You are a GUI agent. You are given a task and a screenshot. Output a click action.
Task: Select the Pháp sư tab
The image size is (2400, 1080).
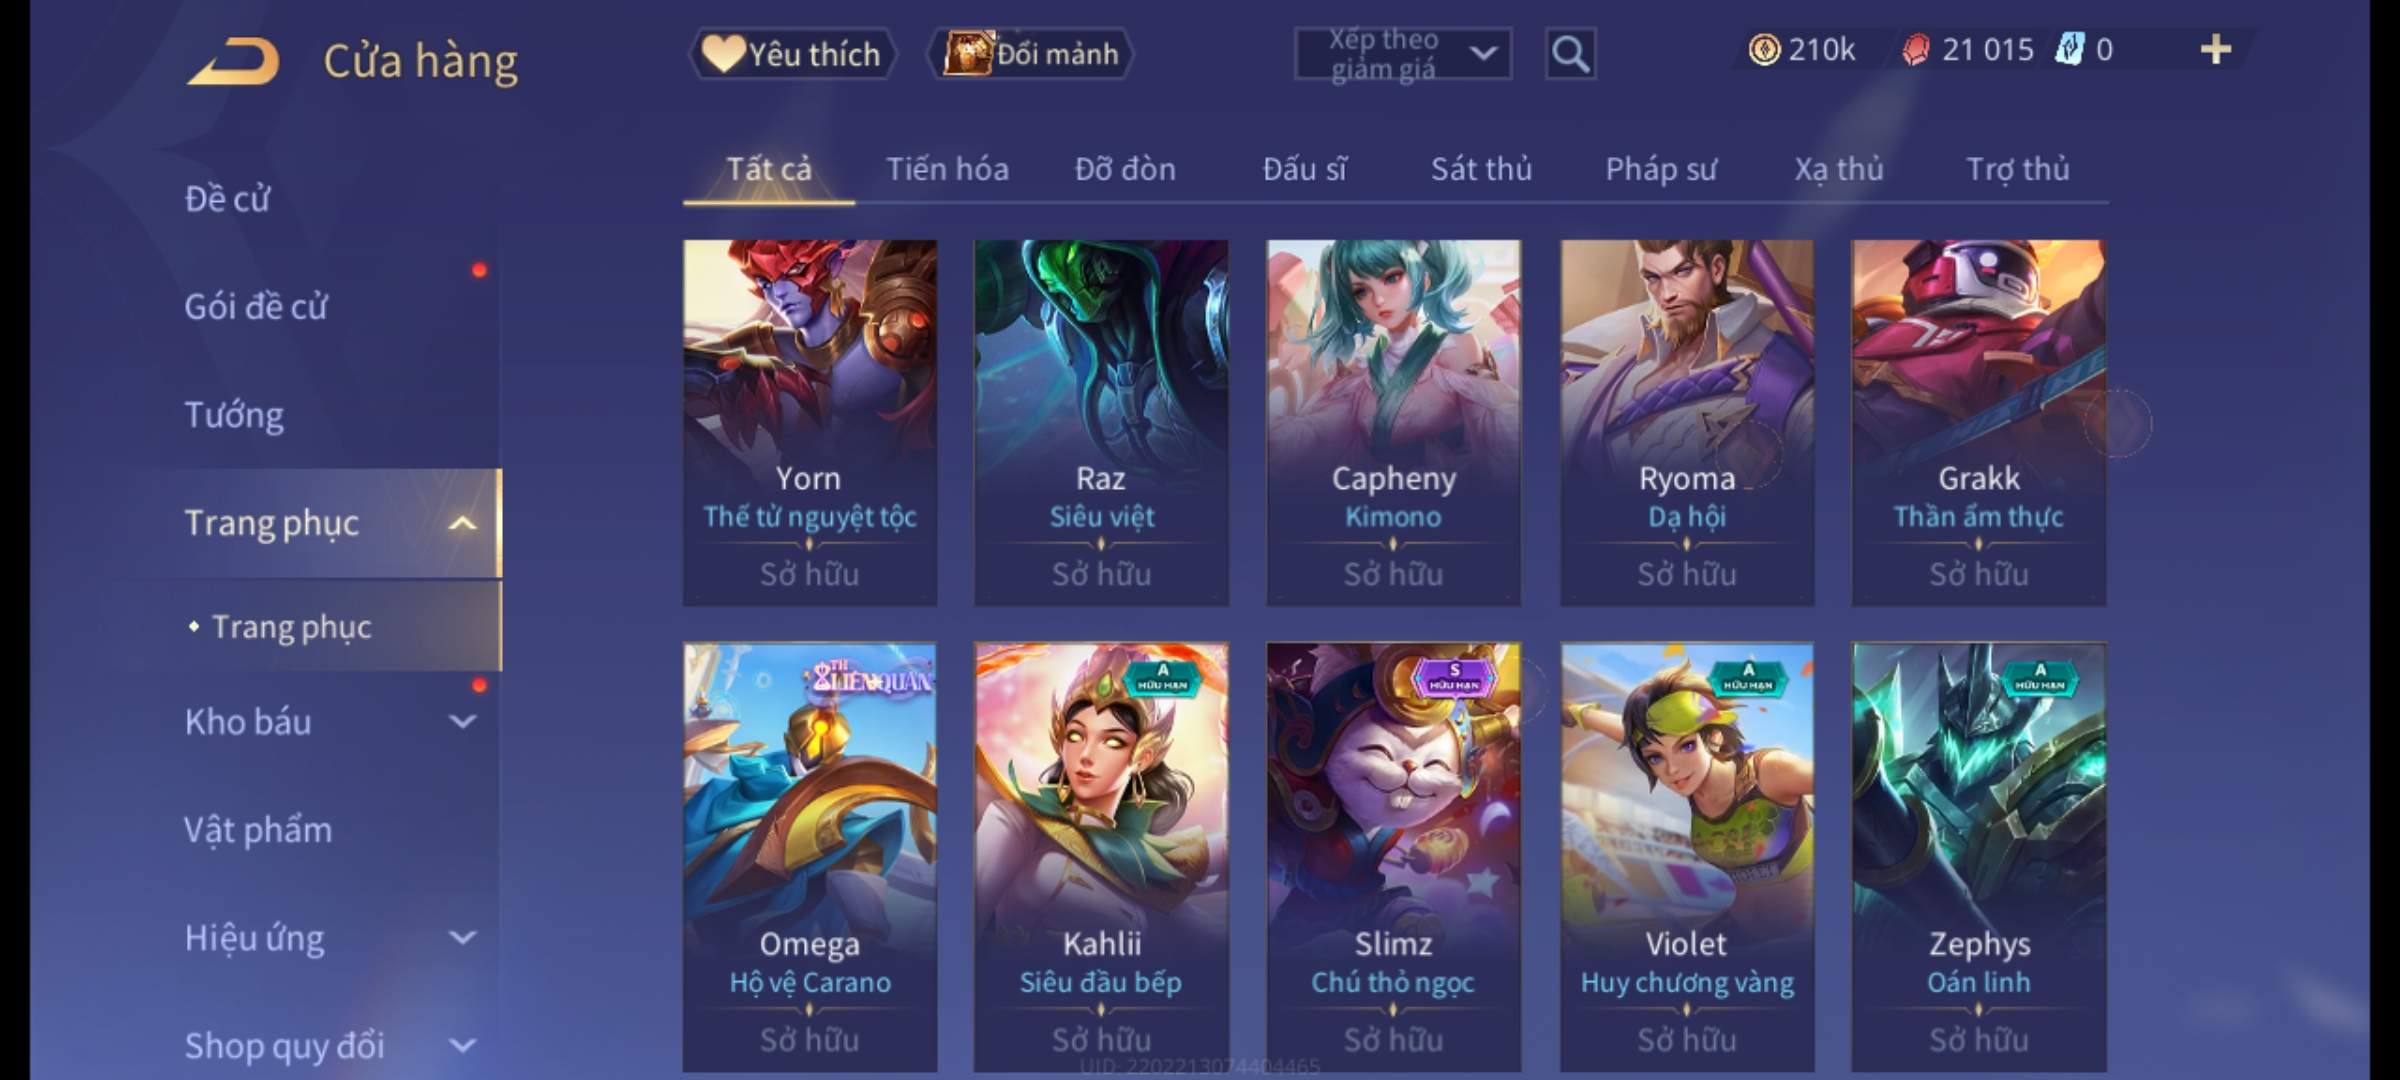(1661, 169)
